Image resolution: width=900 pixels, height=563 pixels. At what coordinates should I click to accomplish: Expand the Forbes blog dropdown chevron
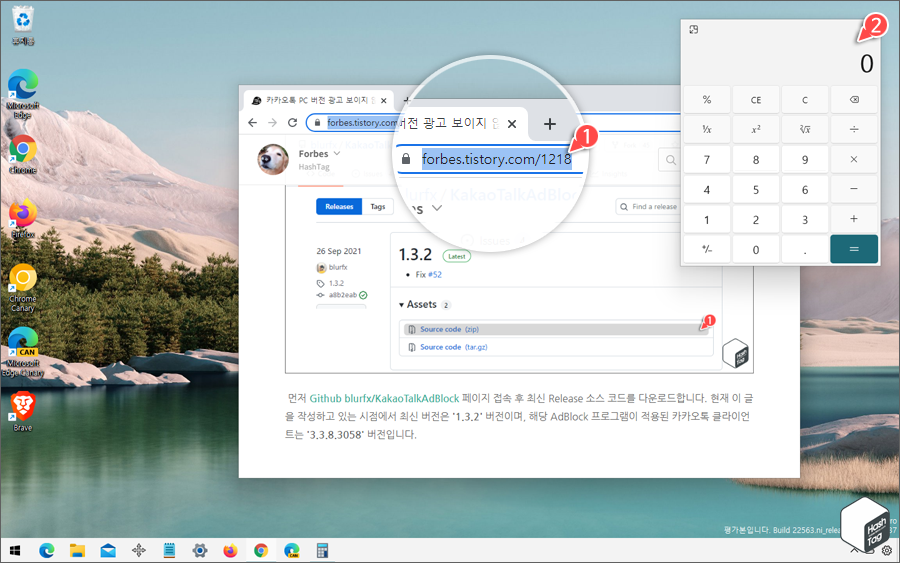[337, 154]
